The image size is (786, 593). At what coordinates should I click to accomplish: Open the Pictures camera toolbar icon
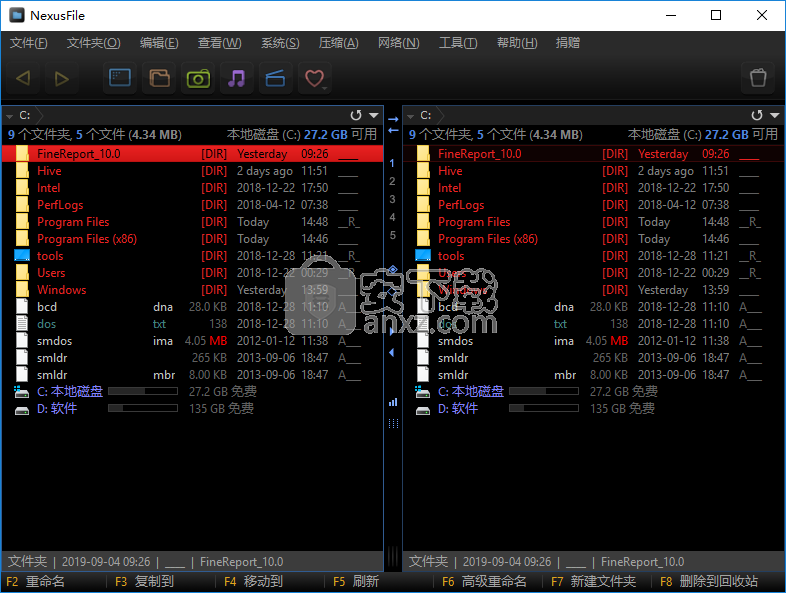pyautogui.click(x=198, y=78)
